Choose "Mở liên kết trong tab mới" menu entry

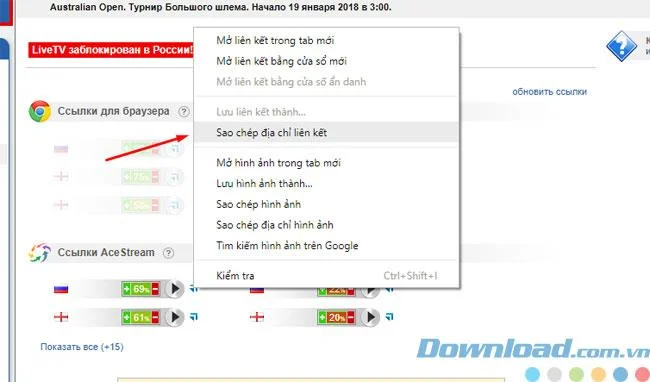pos(327,41)
